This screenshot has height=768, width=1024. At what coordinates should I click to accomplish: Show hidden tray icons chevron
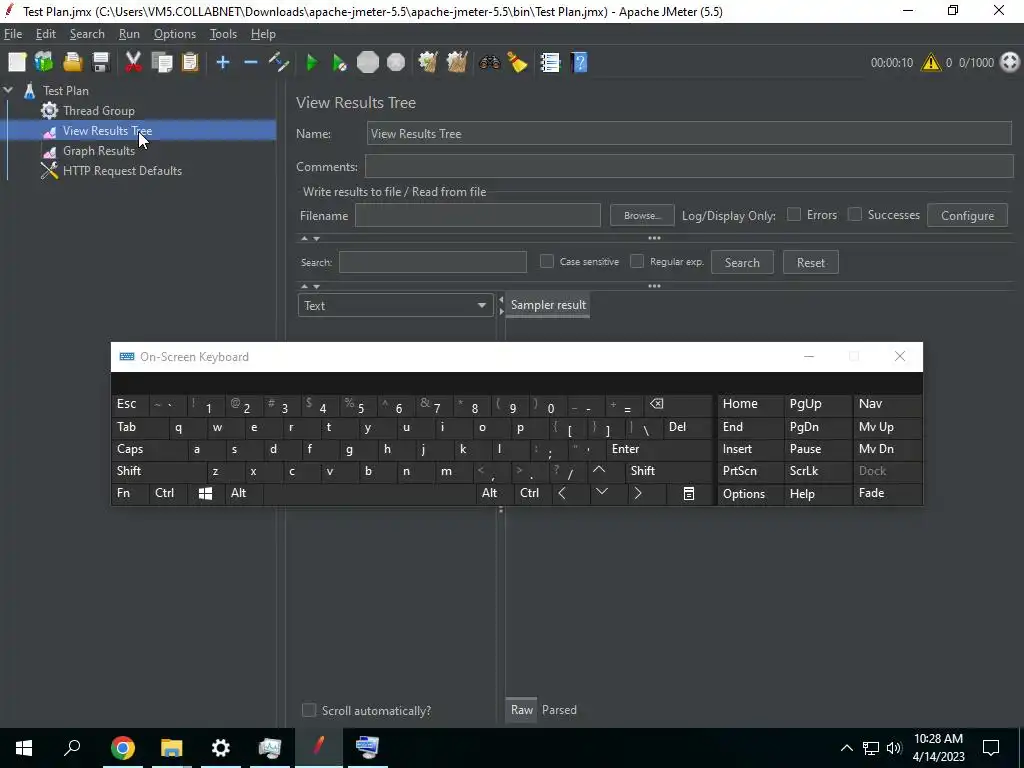pyautogui.click(x=846, y=748)
